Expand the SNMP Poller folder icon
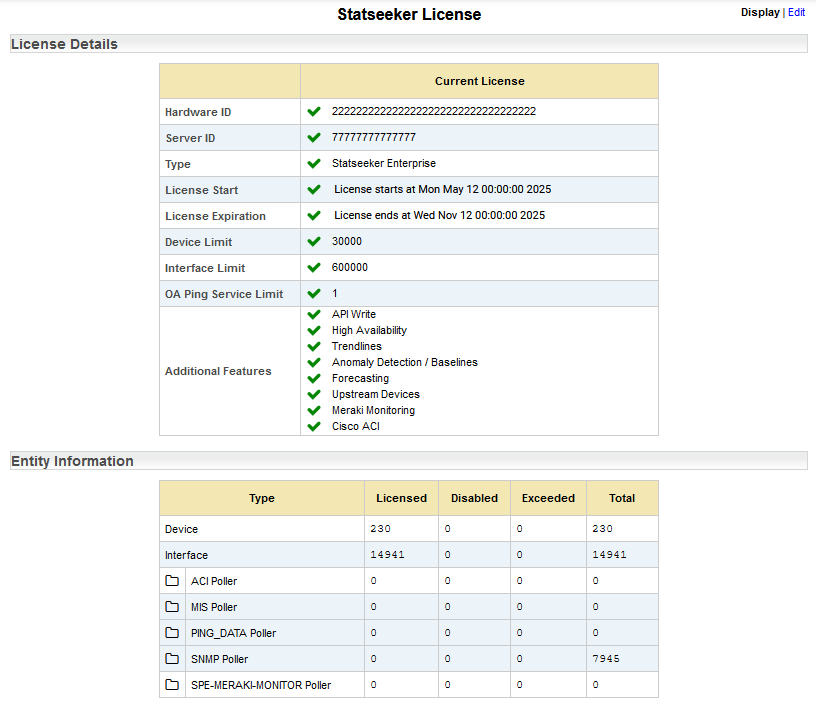 172,658
